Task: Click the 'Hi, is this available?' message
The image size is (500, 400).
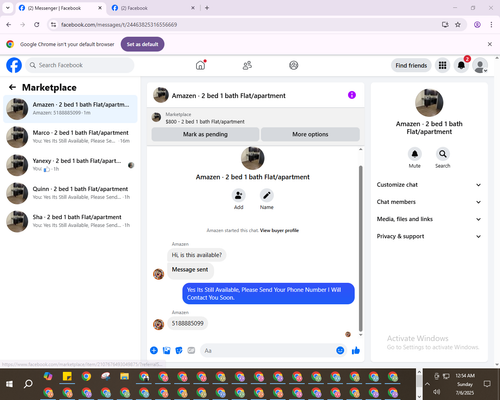Action: click(197, 255)
